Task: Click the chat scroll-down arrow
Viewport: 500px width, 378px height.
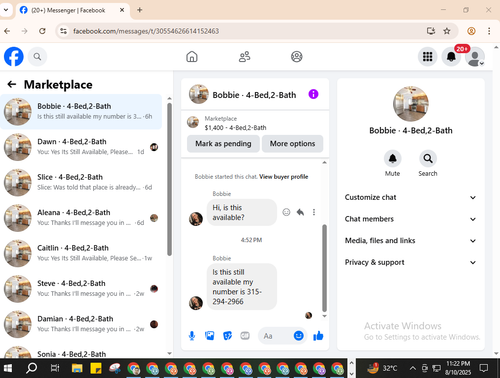Action: (x=324, y=316)
